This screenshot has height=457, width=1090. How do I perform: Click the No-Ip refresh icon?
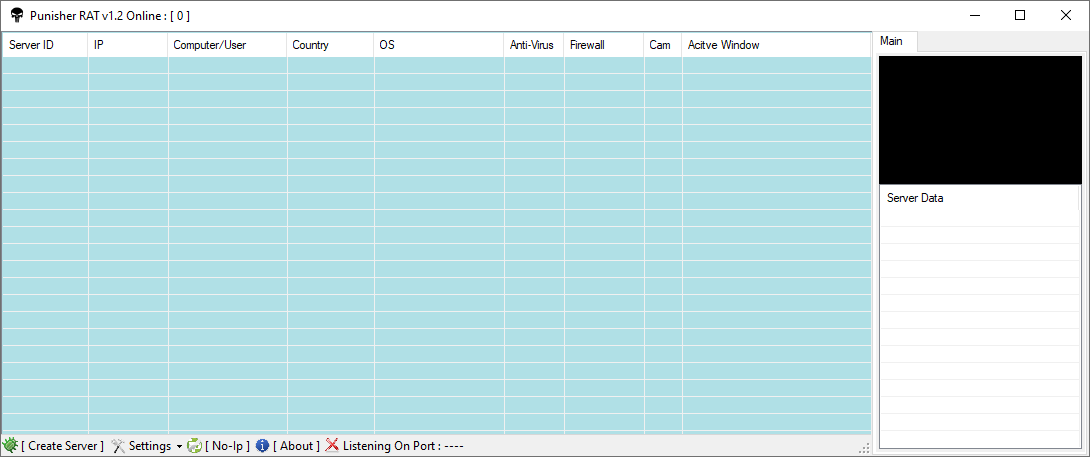[194, 446]
